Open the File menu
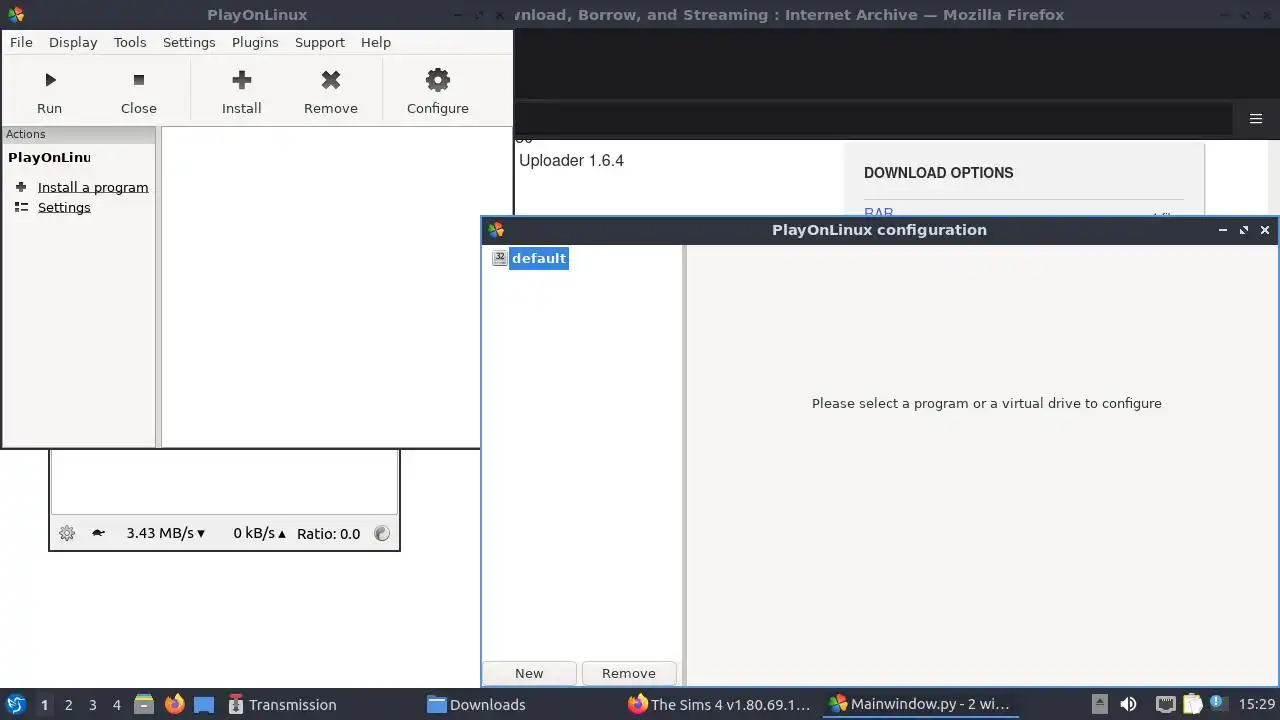Image resolution: width=1280 pixels, height=720 pixels. [21, 42]
